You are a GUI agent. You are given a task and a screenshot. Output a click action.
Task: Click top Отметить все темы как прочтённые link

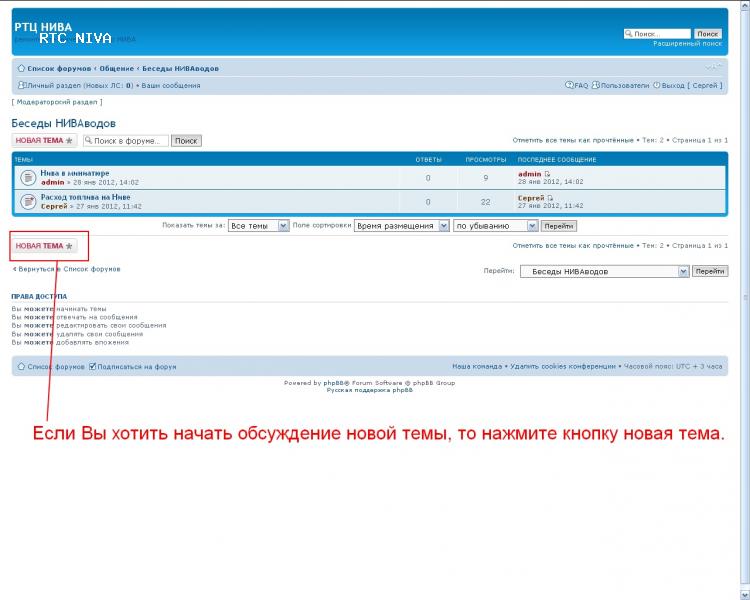pyautogui.click(x=573, y=140)
